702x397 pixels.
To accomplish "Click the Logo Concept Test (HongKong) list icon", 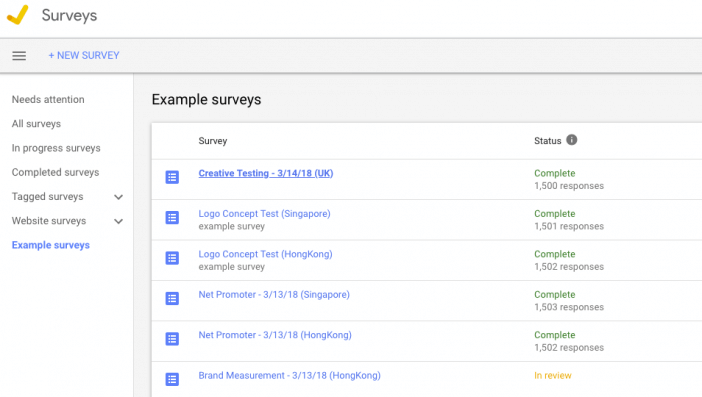I will (172, 258).
